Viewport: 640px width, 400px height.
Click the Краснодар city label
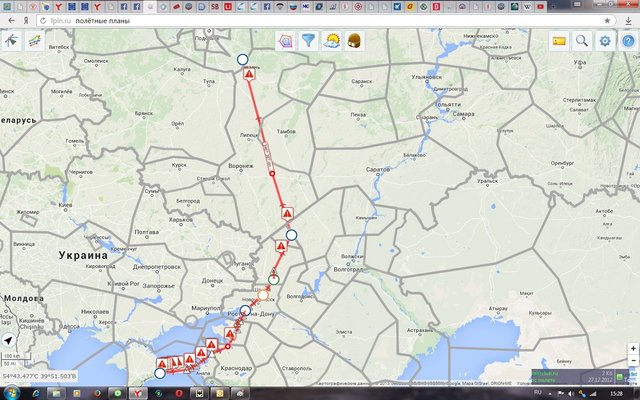(x=236, y=368)
